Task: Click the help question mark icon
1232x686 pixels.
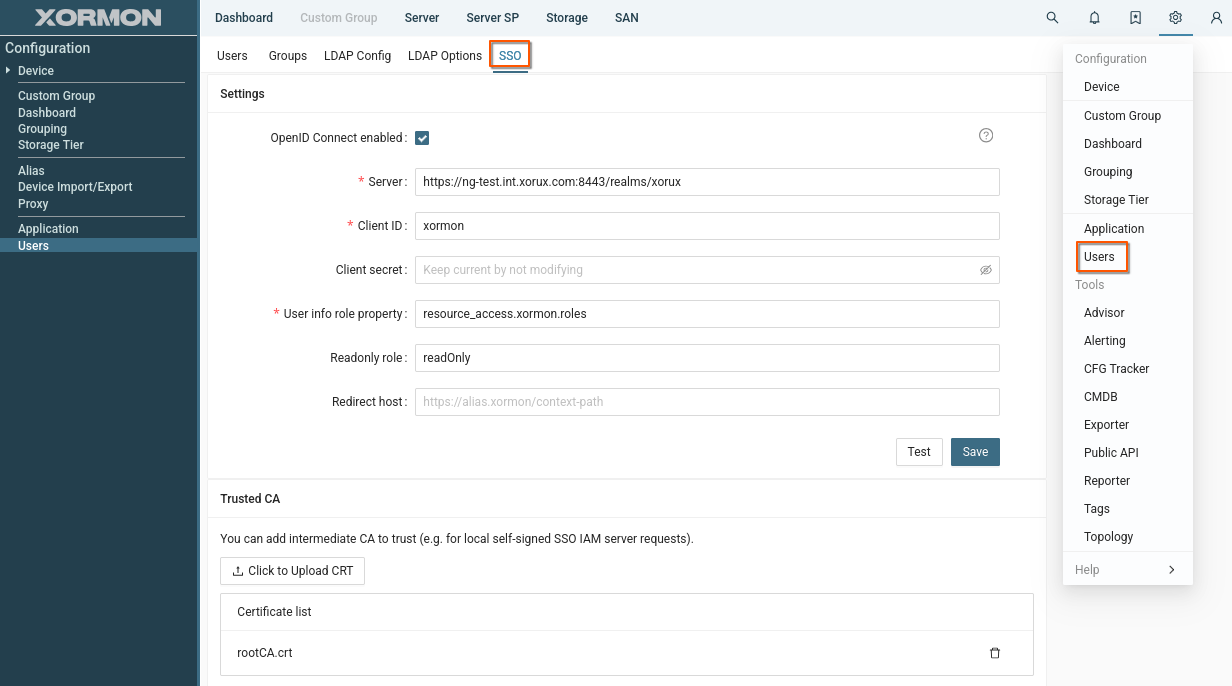Action: (x=986, y=136)
